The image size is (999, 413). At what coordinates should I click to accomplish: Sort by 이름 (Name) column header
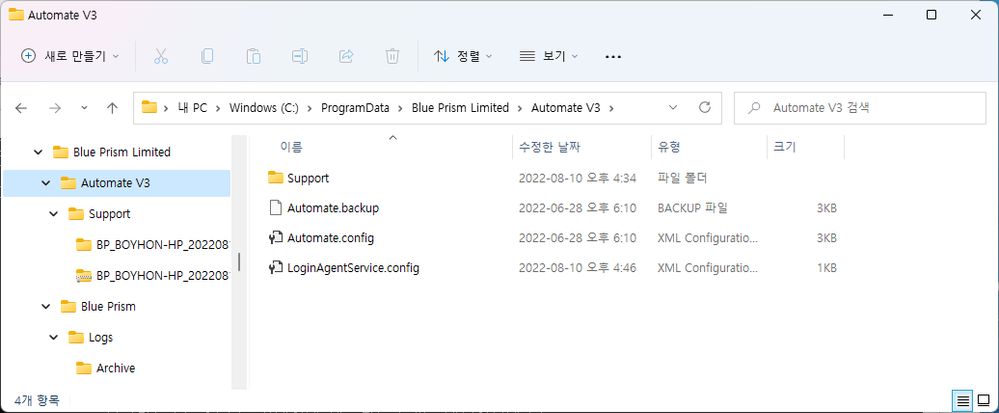(291, 147)
